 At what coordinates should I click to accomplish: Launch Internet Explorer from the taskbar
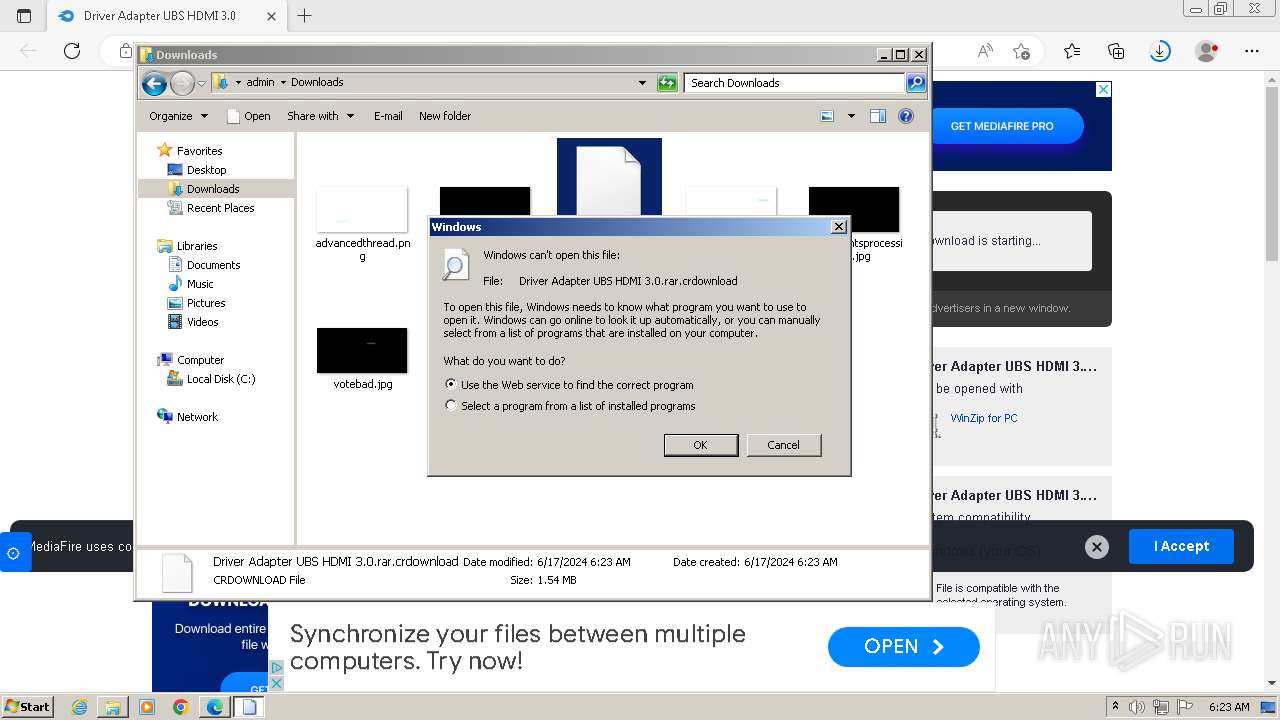(80, 707)
